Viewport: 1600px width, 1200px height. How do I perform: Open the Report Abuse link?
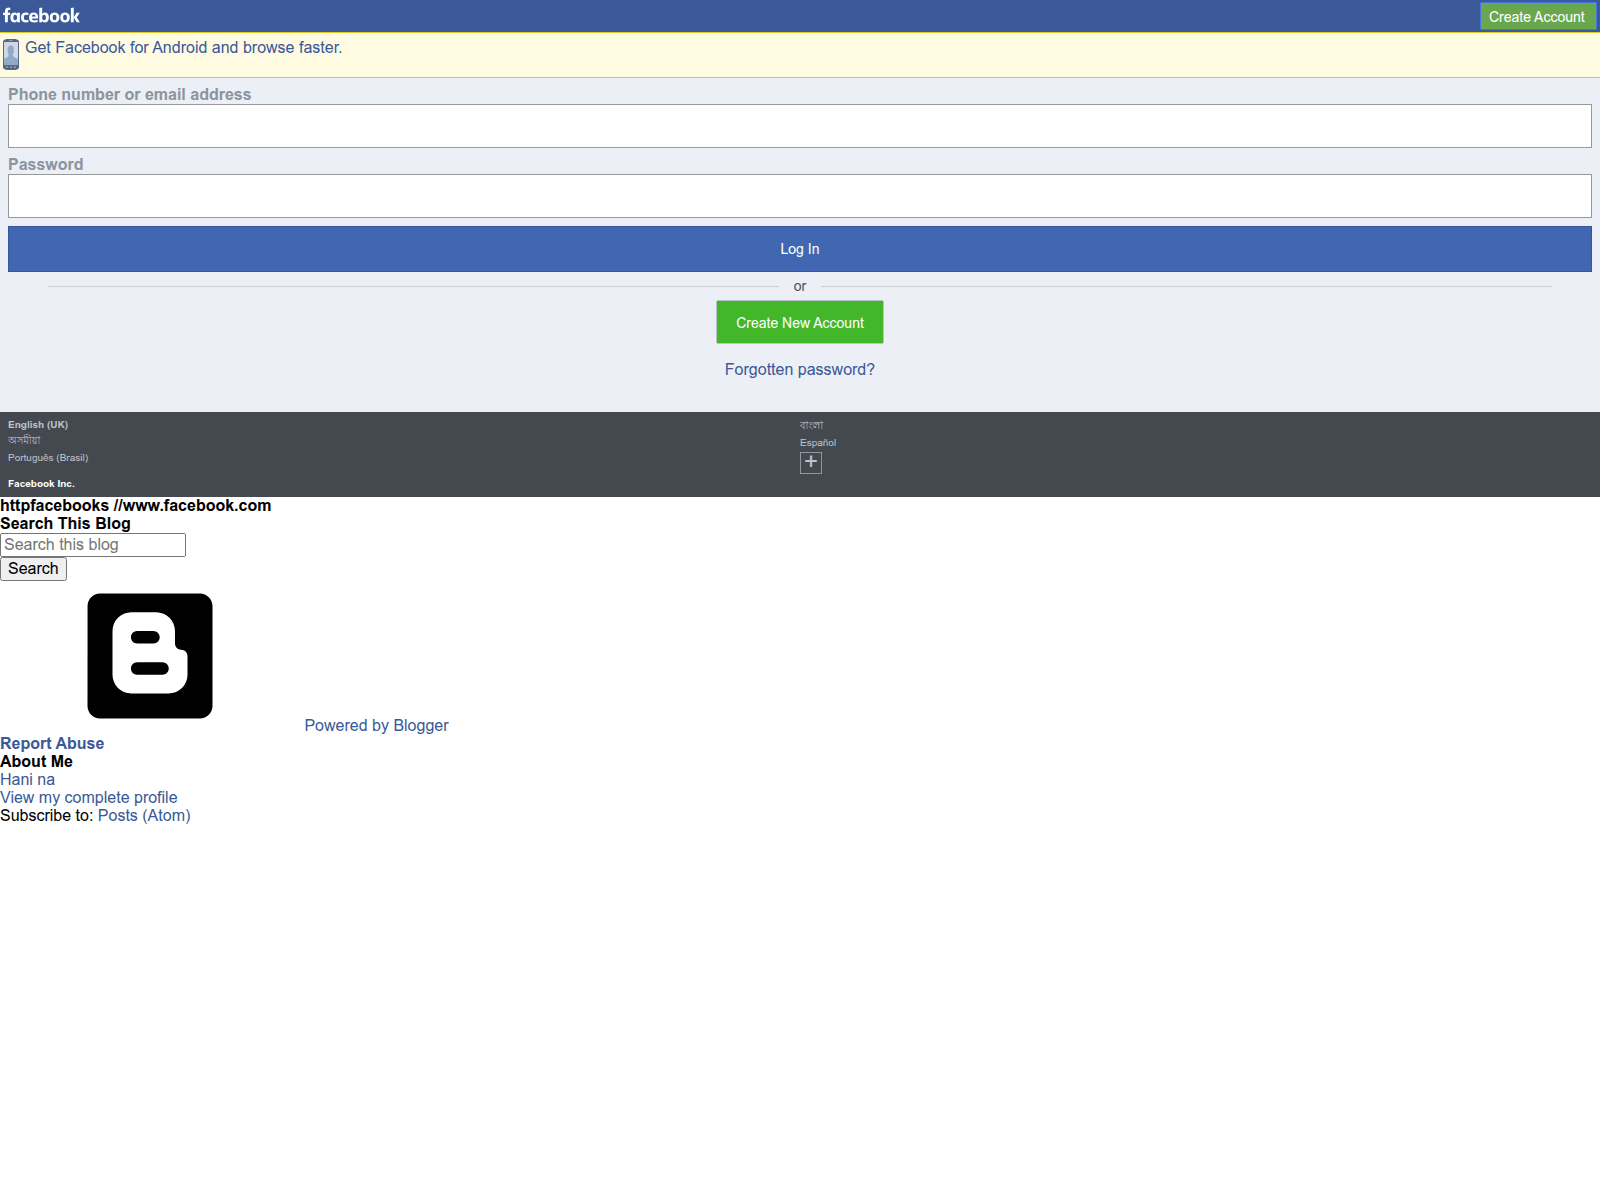click(x=52, y=743)
